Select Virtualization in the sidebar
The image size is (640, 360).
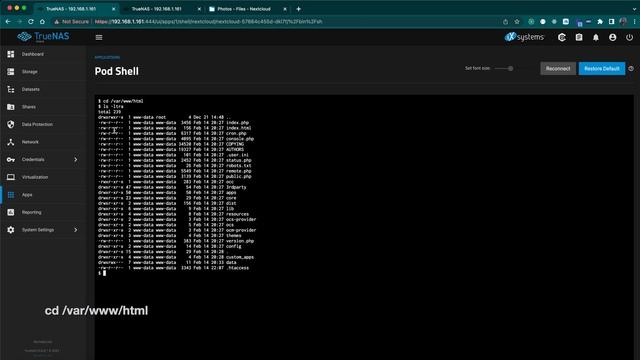point(35,177)
